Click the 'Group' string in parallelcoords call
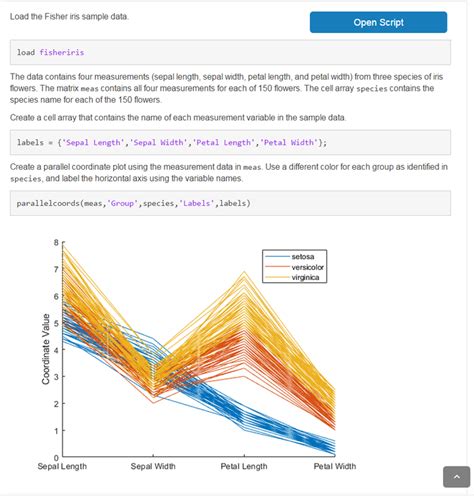474x496 pixels. pyautogui.click(x=122, y=203)
